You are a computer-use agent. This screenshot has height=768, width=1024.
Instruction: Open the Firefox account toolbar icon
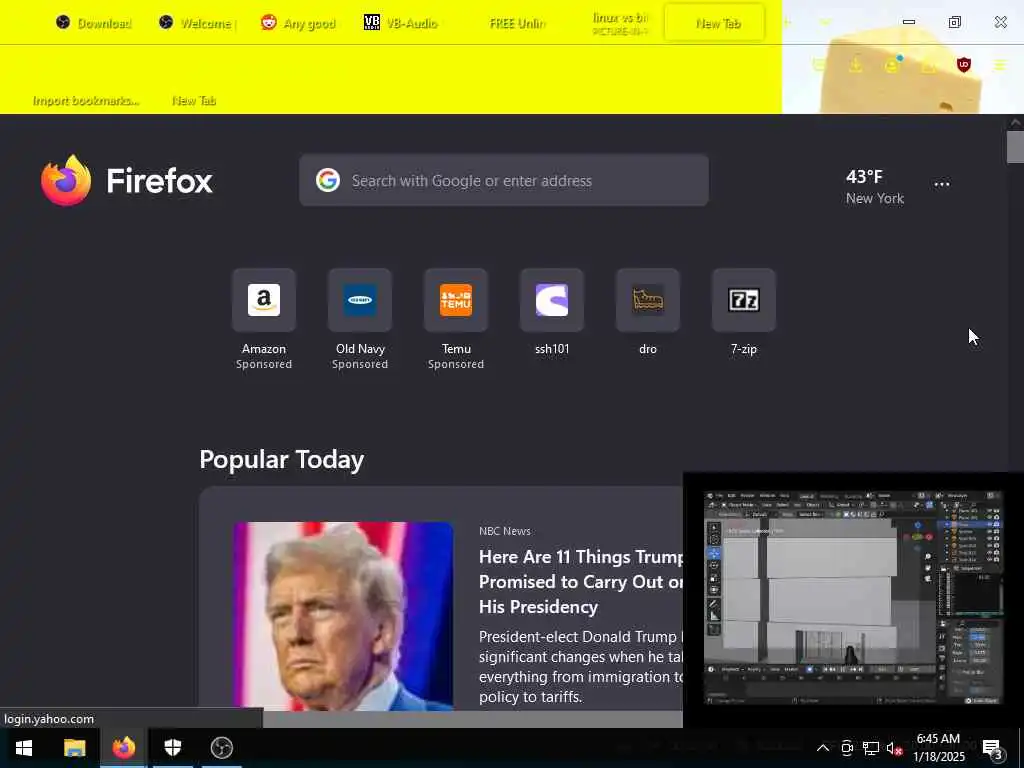891,65
